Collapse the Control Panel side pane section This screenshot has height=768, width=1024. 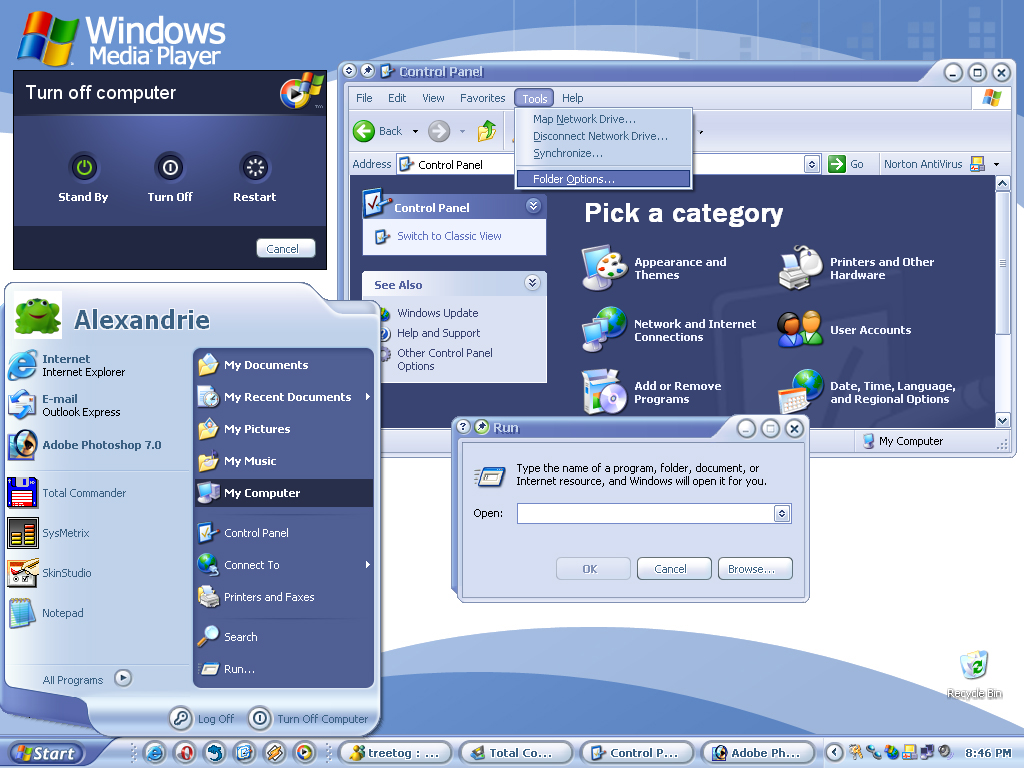click(x=534, y=206)
